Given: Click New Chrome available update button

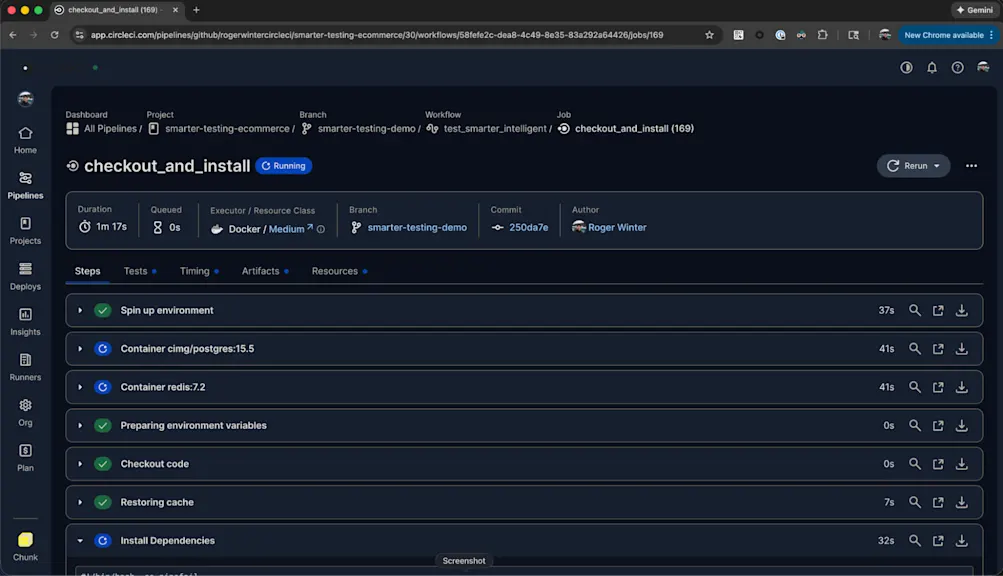Looking at the screenshot, I should click(x=948, y=35).
